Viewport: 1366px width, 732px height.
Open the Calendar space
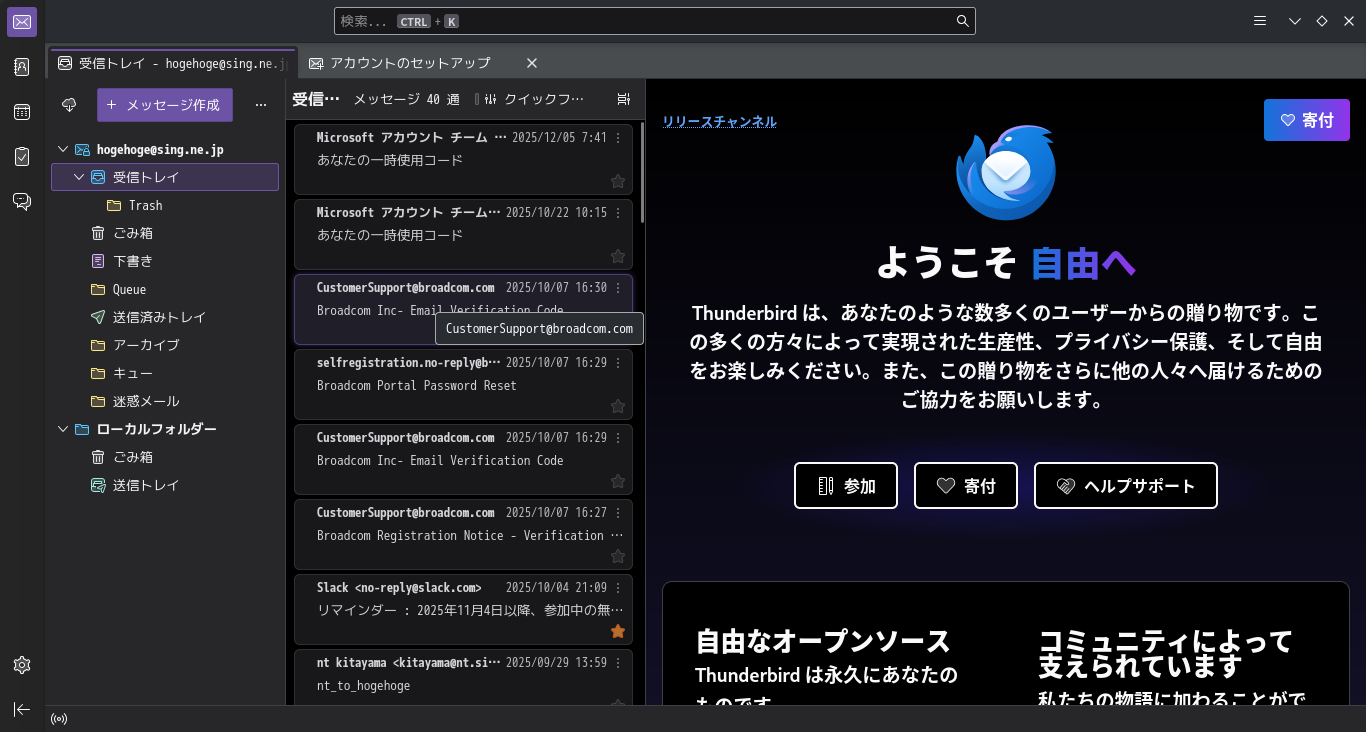[x=22, y=112]
